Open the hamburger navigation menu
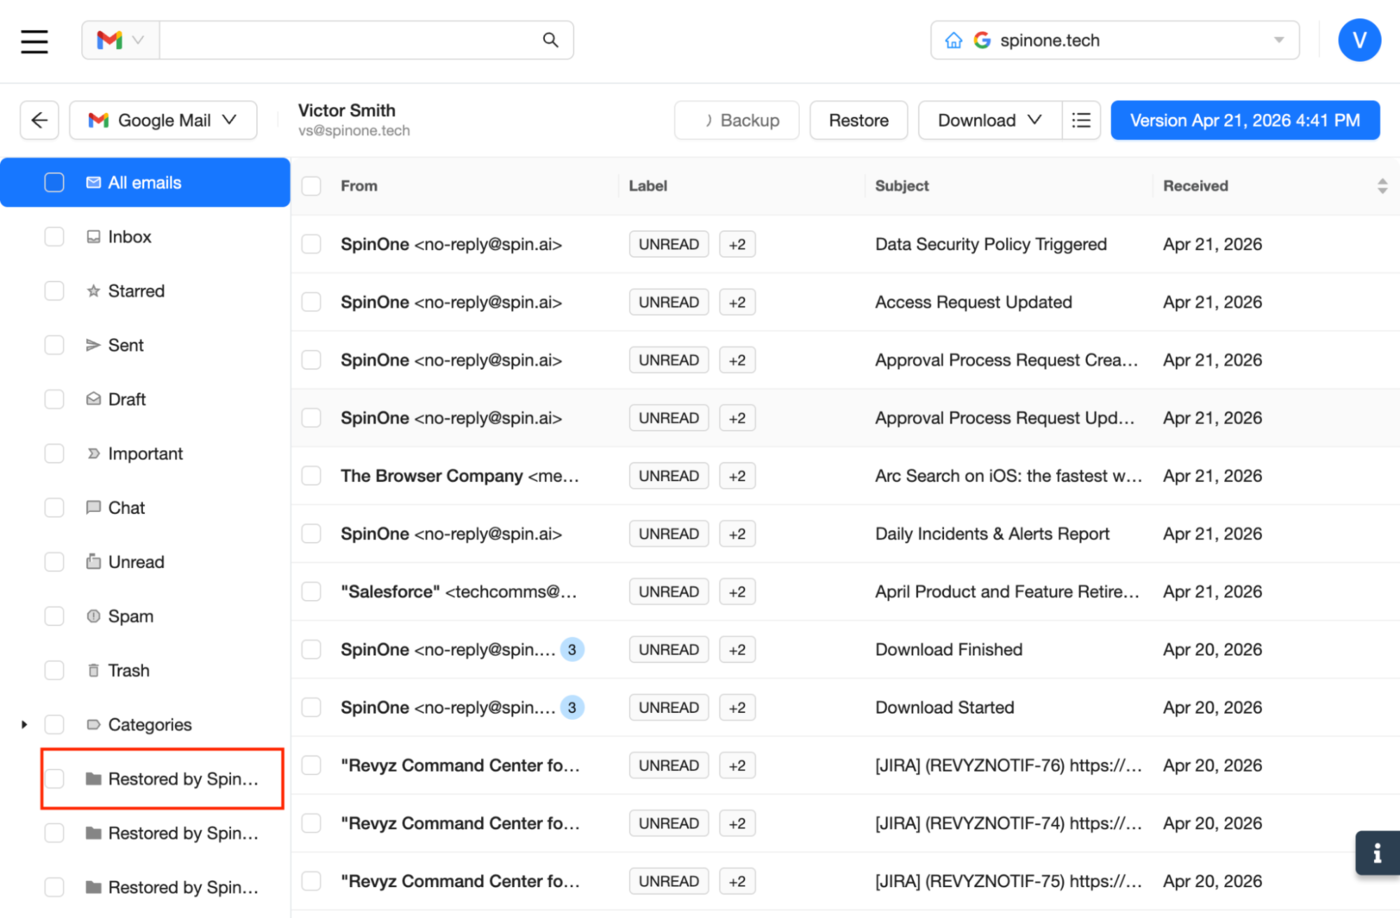The width and height of the screenshot is (1400, 918). click(34, 41)
